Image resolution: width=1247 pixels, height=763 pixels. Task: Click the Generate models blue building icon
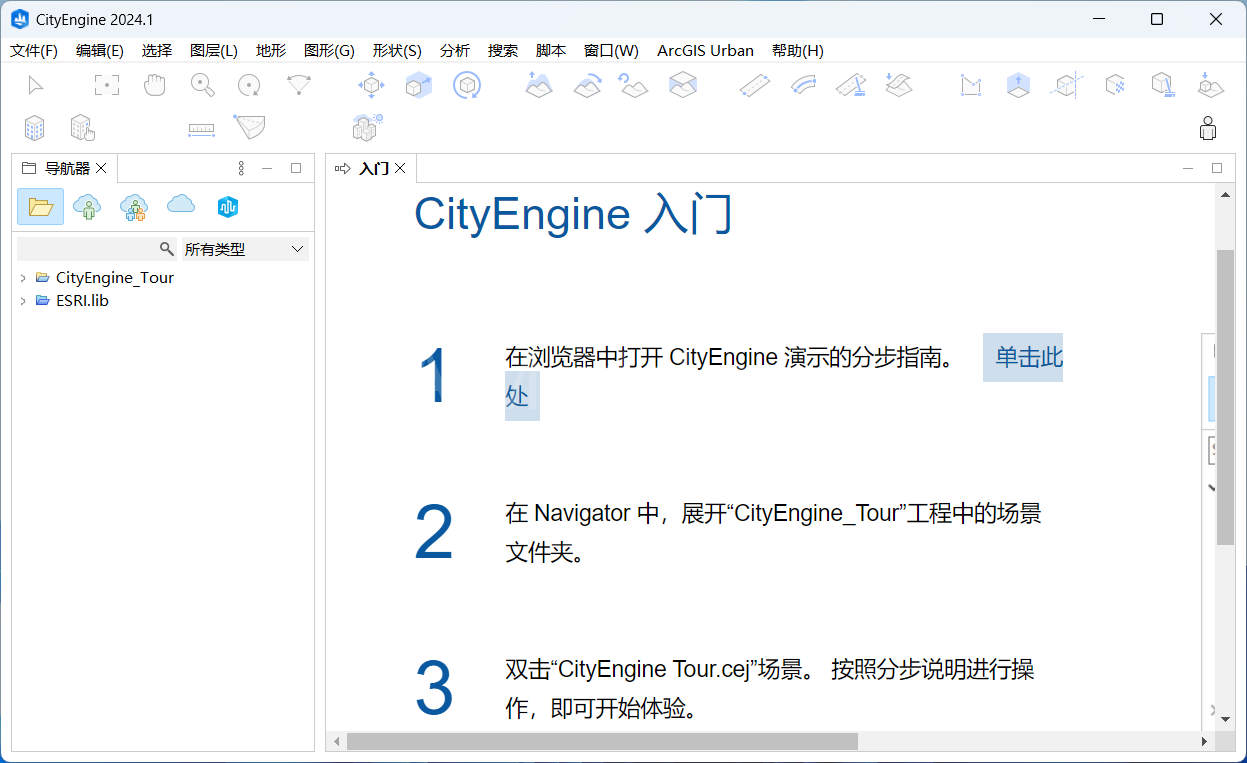35,128
